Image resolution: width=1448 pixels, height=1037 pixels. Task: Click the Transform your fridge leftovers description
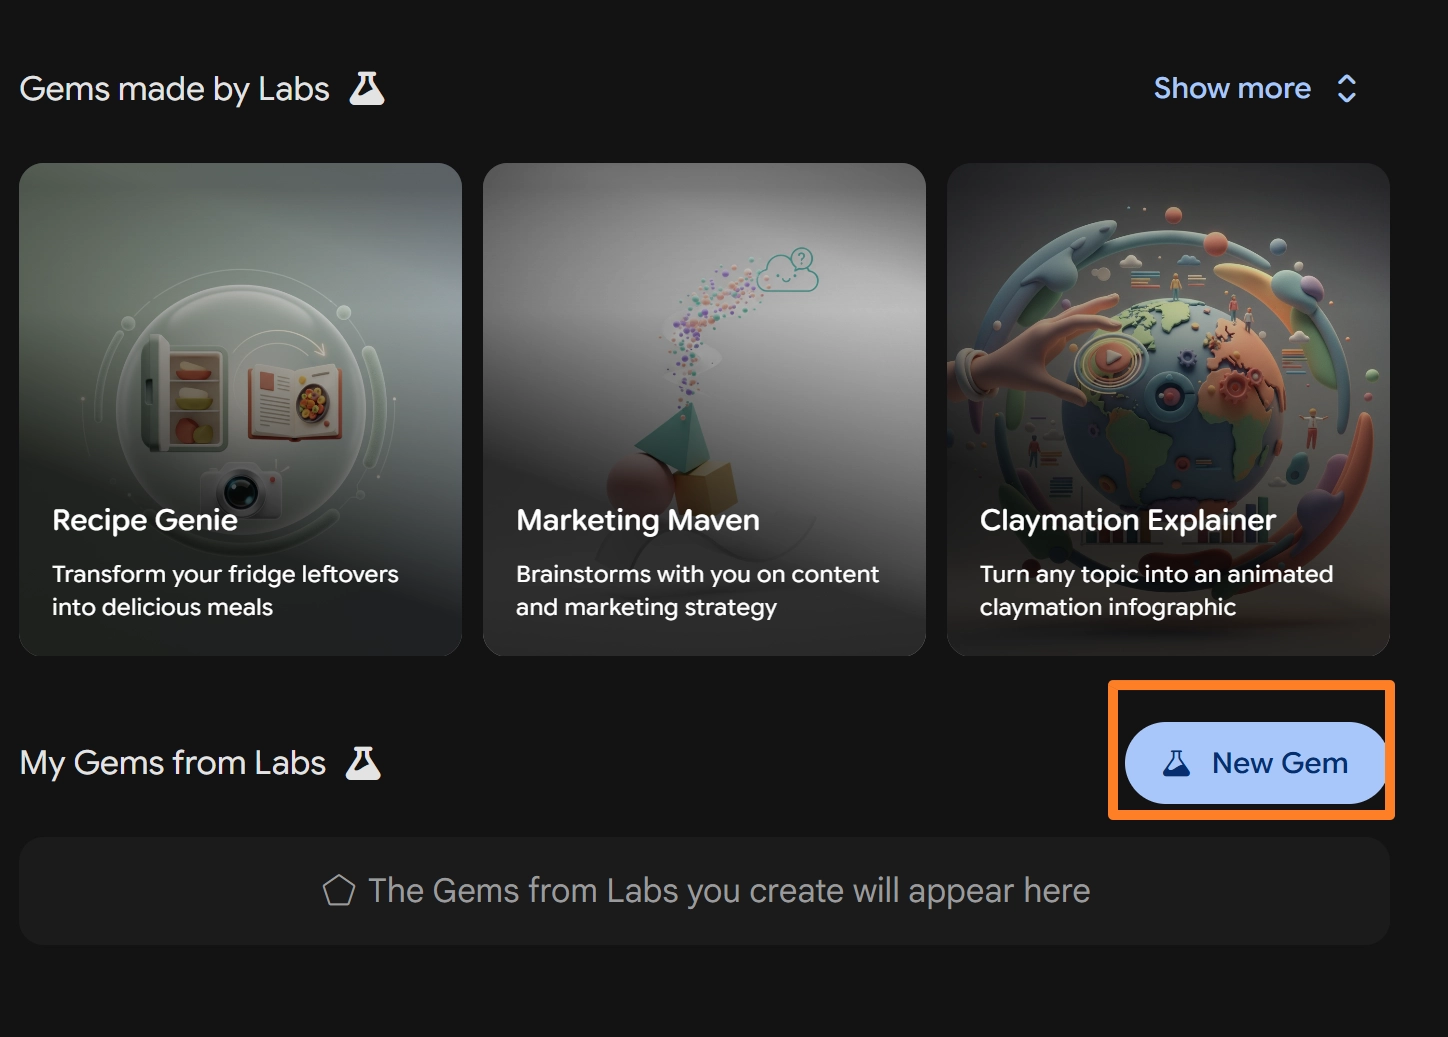point(225,590)
